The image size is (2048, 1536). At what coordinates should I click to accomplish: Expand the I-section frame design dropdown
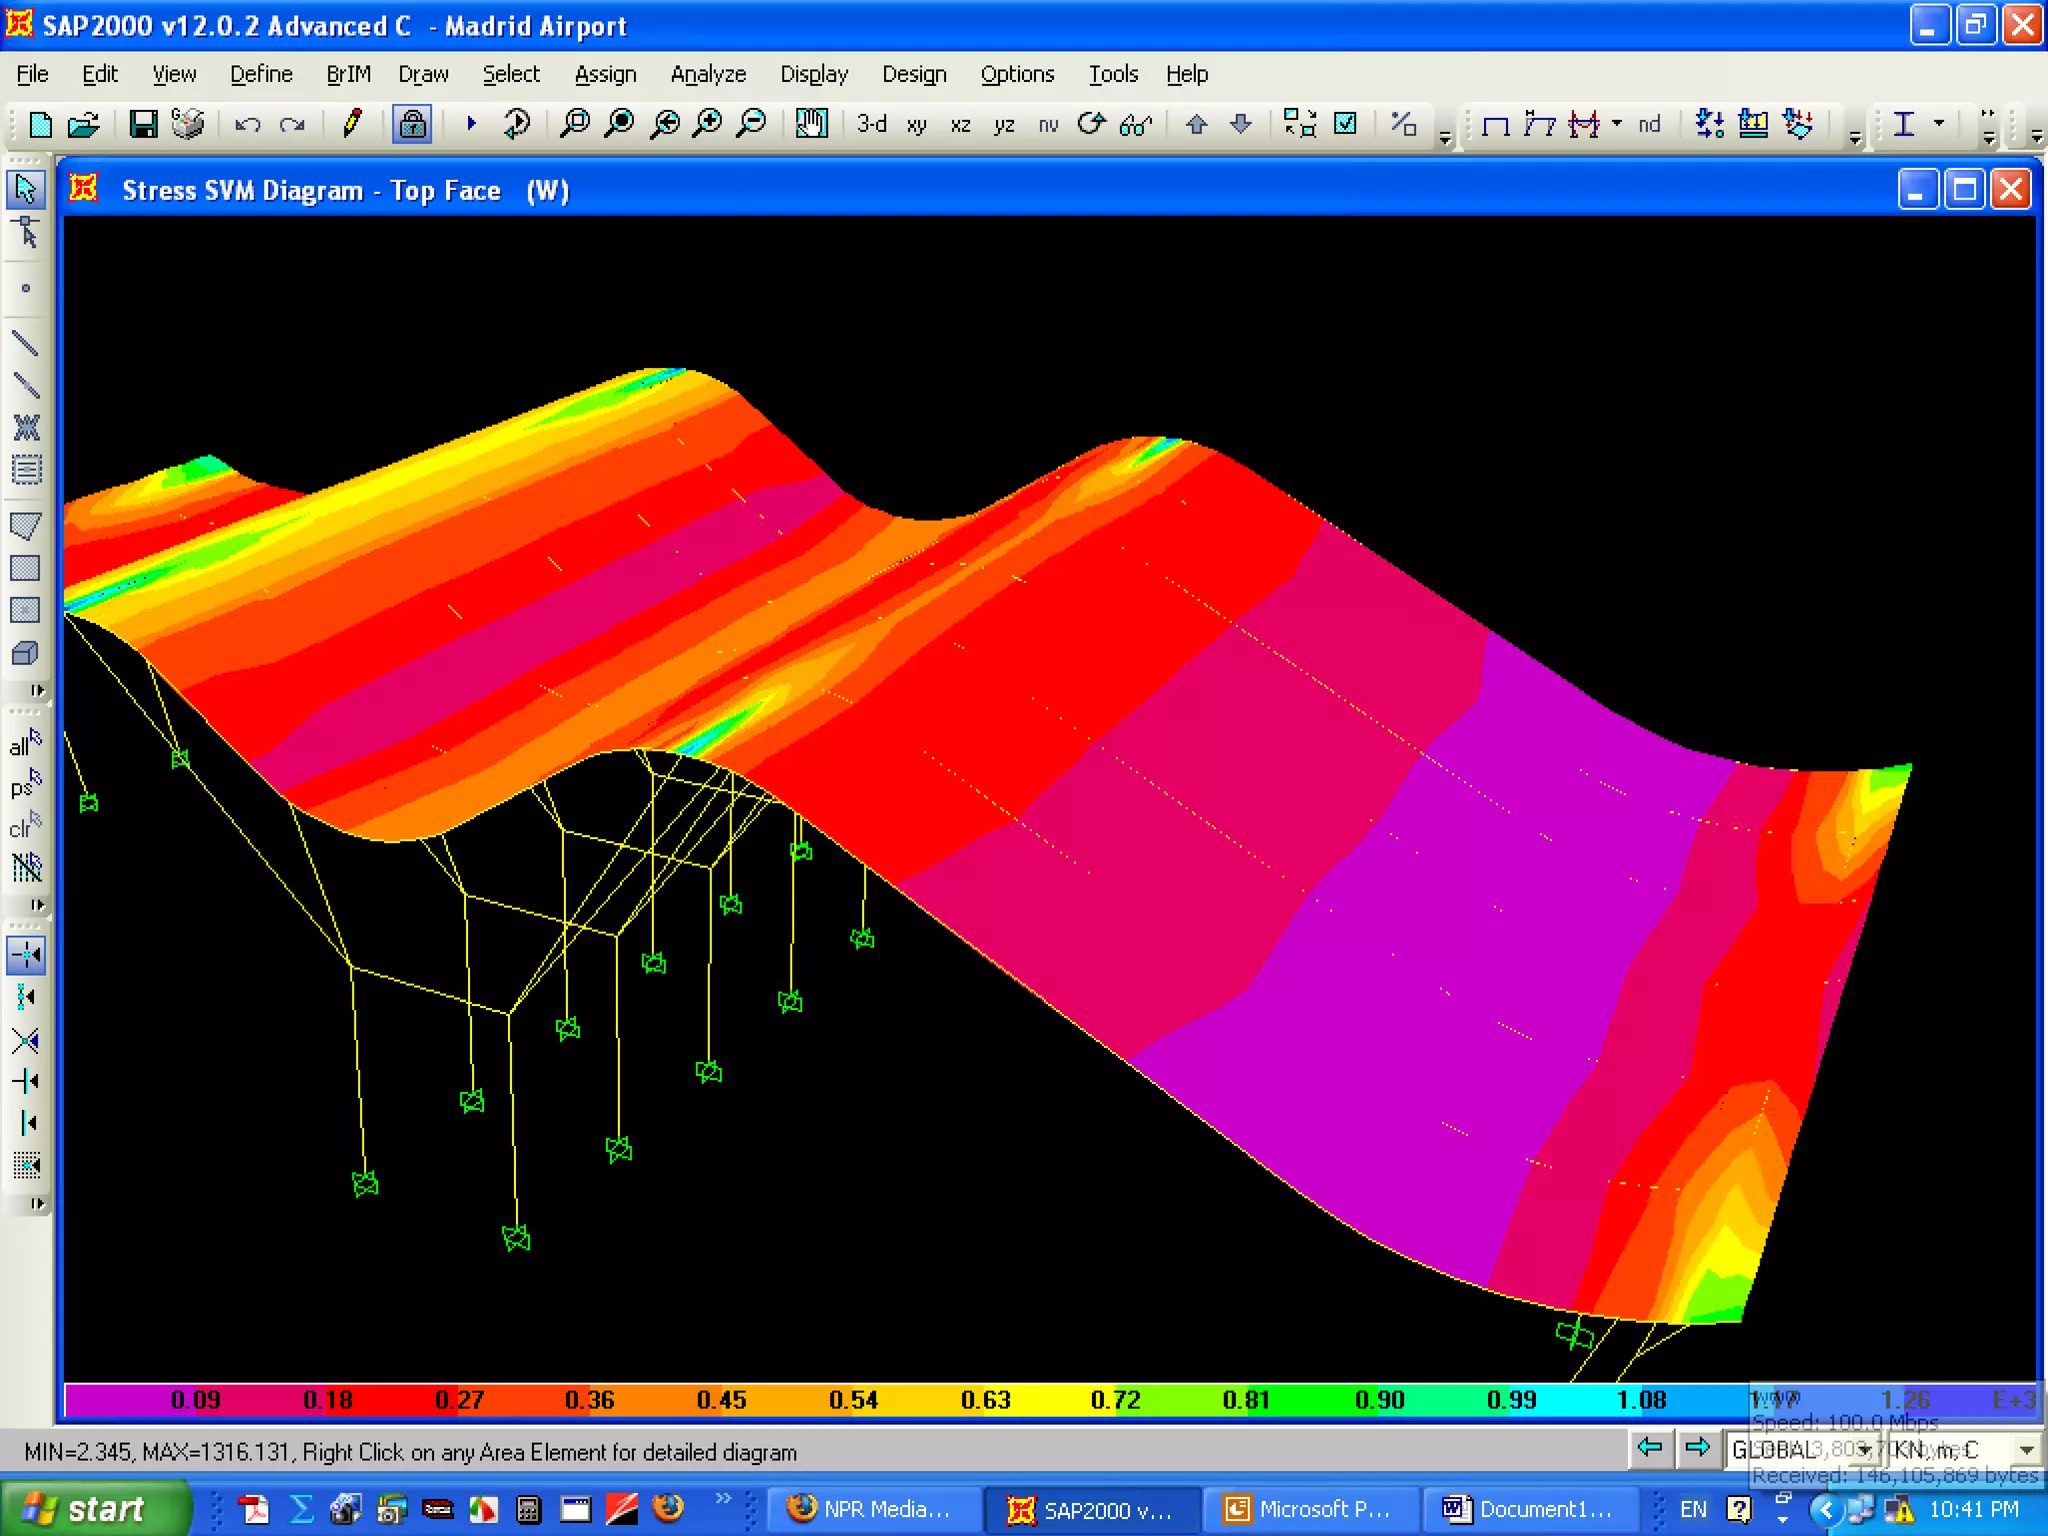click(1939, 123)
